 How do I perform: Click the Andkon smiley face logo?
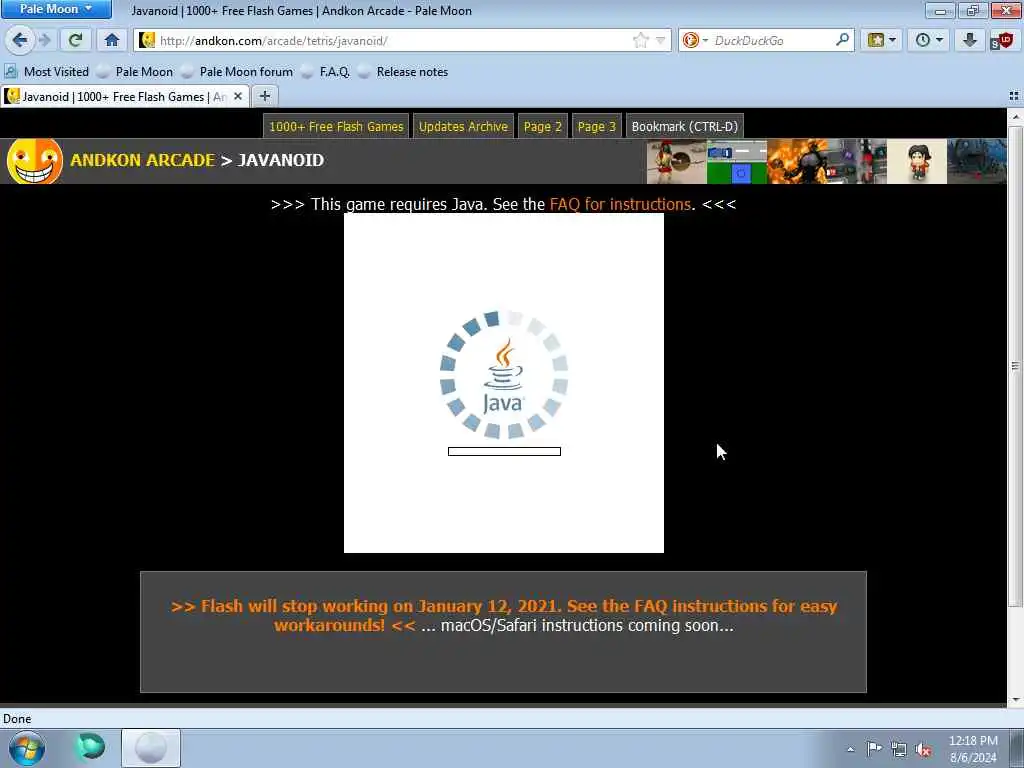(35, 161)
